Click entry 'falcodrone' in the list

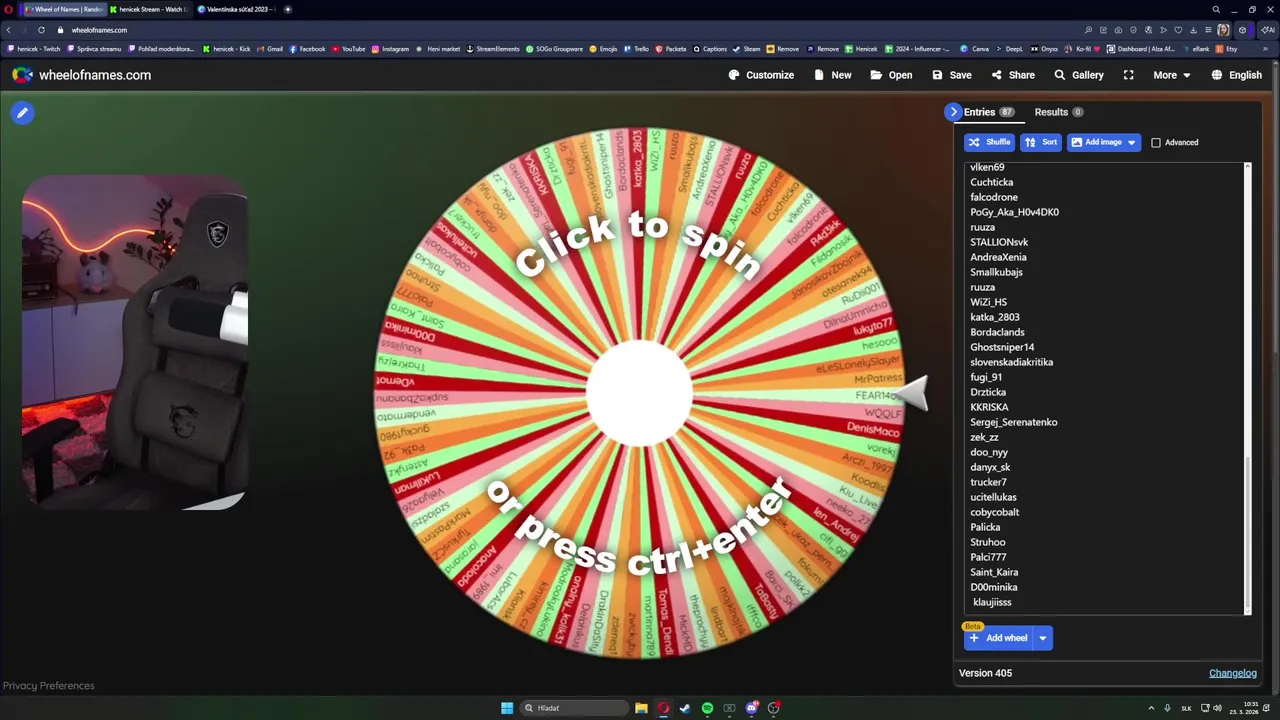994,197
